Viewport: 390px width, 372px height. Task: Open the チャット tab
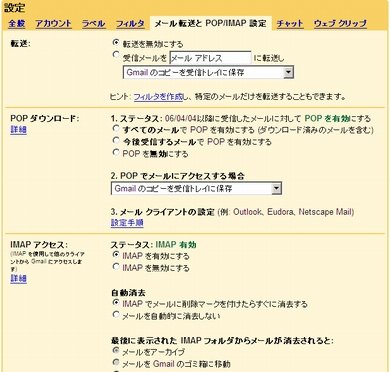pos(290,24)
